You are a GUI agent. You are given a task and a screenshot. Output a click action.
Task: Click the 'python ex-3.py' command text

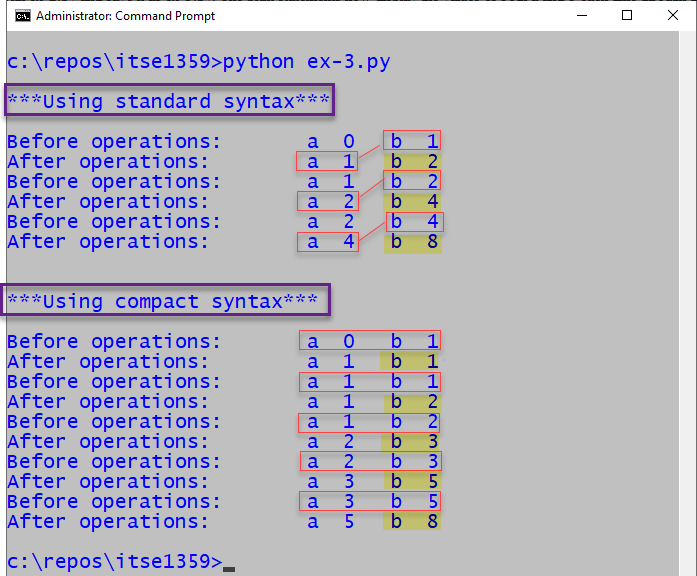[x=306, y=62]
